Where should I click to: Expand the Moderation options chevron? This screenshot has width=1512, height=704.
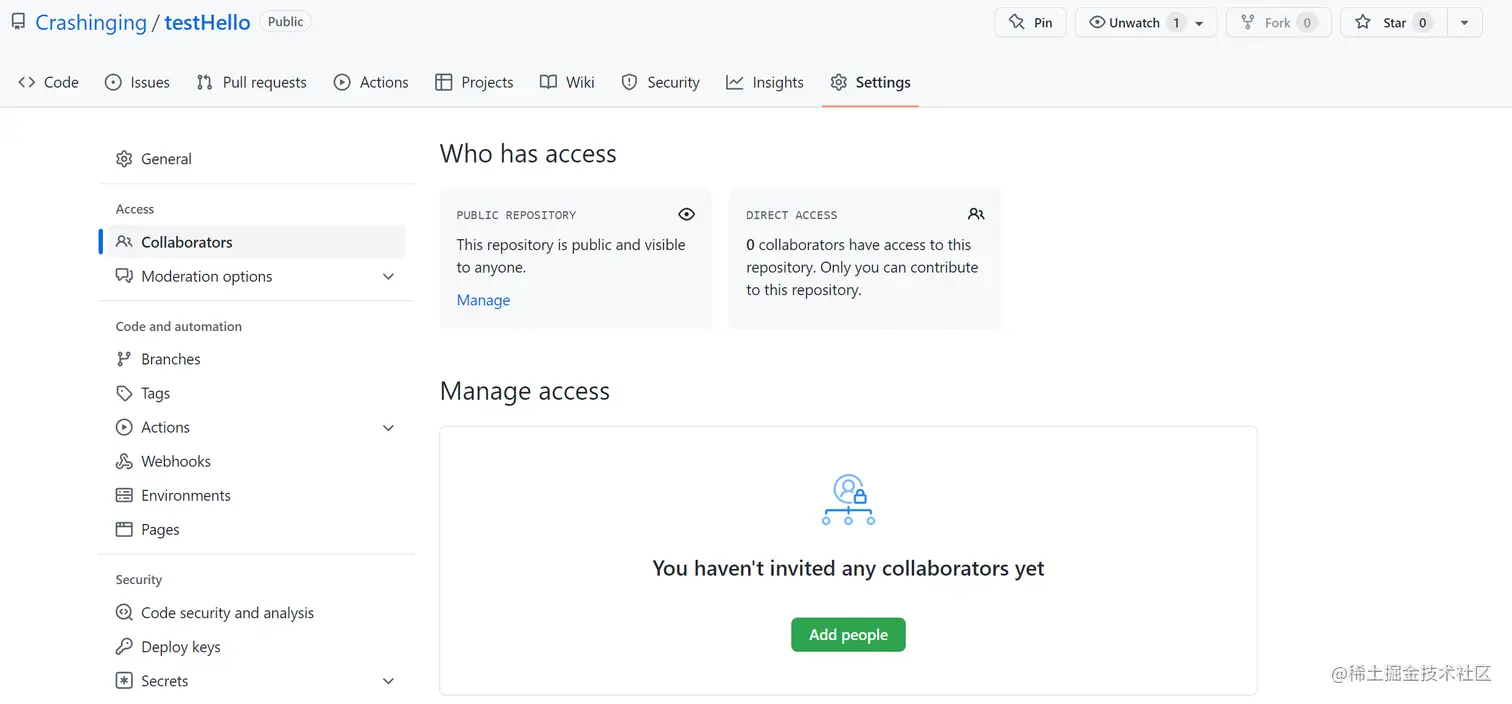[389, 276]
